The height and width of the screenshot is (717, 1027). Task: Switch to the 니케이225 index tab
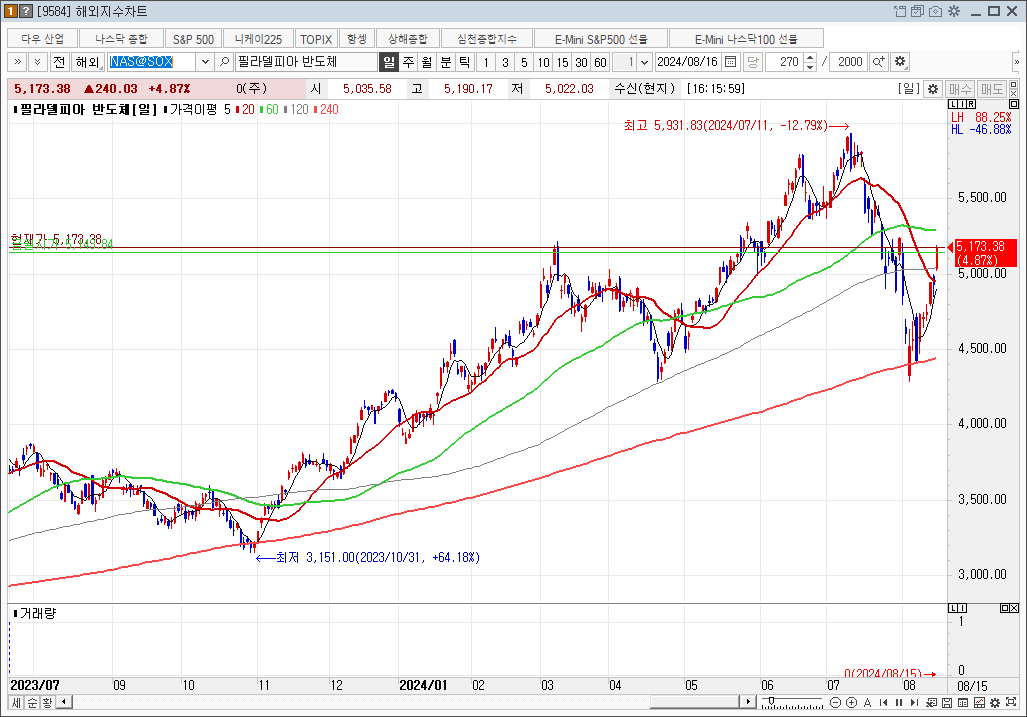(258, 39)
